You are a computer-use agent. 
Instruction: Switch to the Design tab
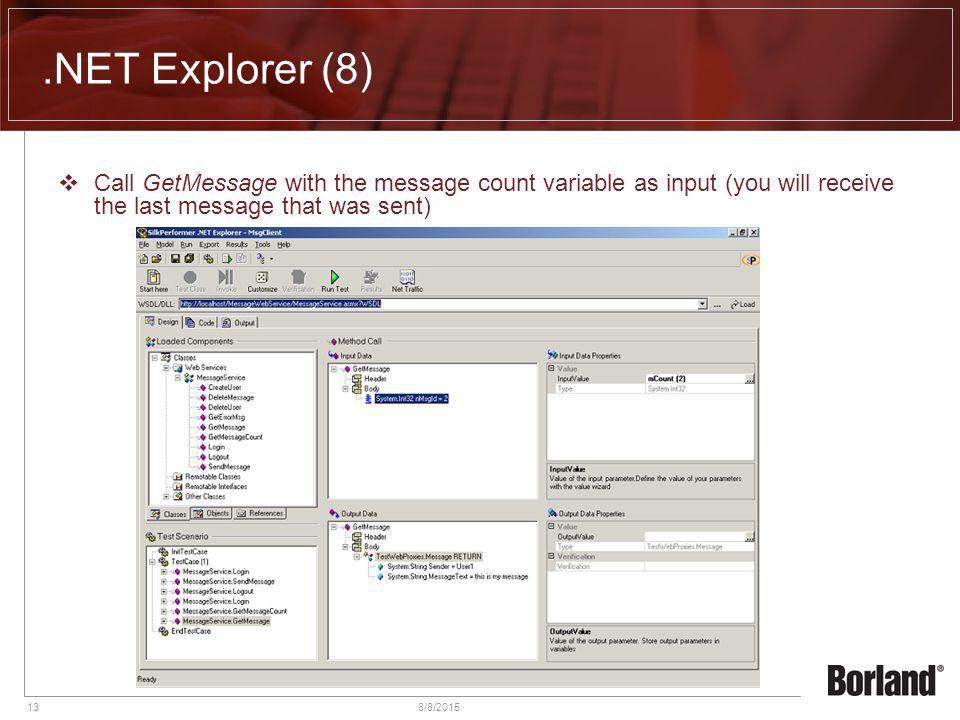point(162,322)
